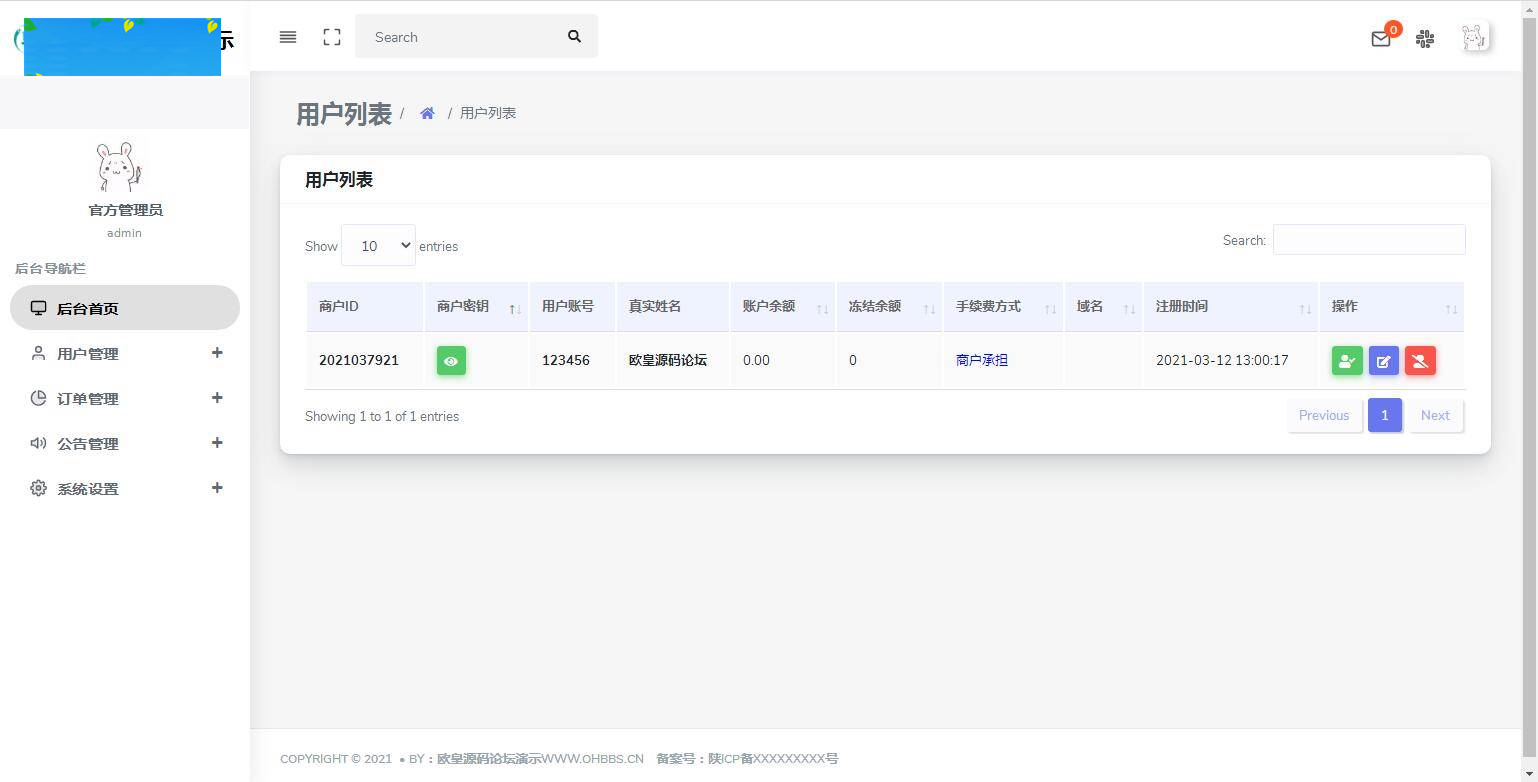Image resolution: width=1538 pixels, height=782 pixels.
Task: Open the 商户承担 fee method link
Action: [x=982, y=360]
